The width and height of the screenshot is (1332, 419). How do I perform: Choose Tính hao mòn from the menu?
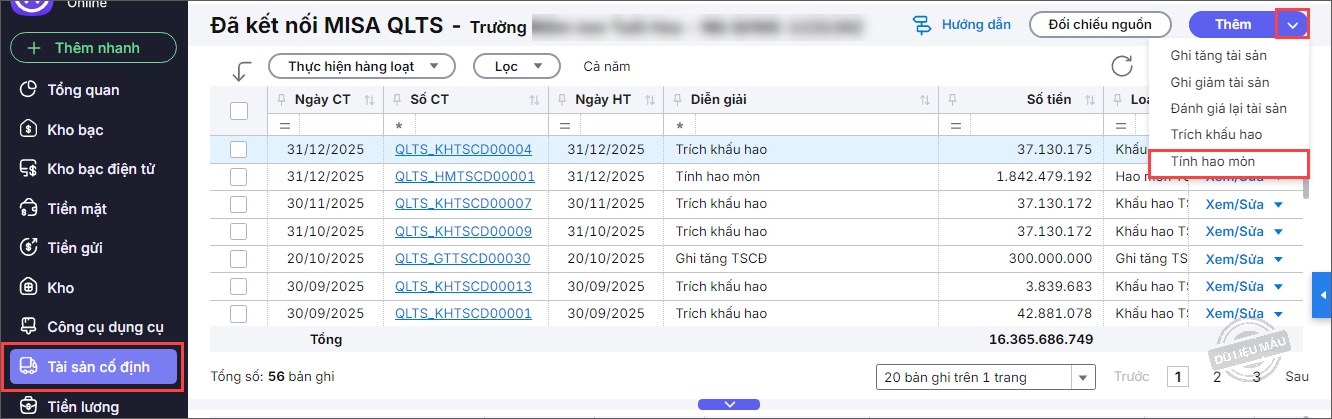pos(1212,161)
